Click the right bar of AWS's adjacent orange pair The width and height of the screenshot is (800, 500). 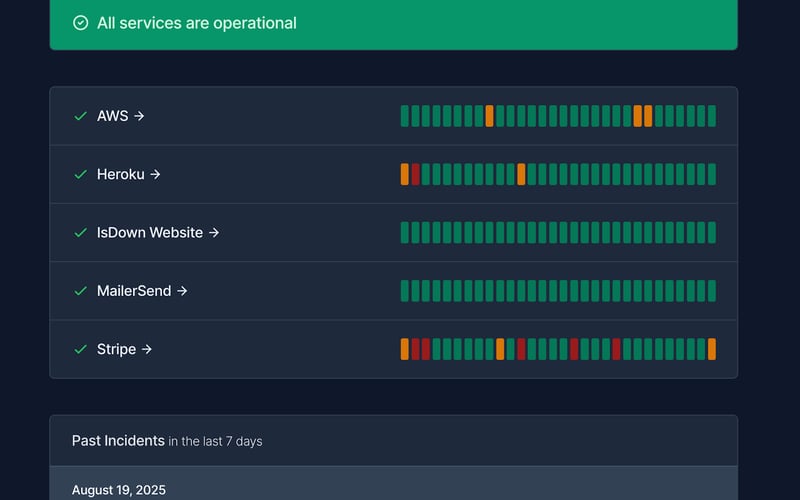tap(648, 116)
